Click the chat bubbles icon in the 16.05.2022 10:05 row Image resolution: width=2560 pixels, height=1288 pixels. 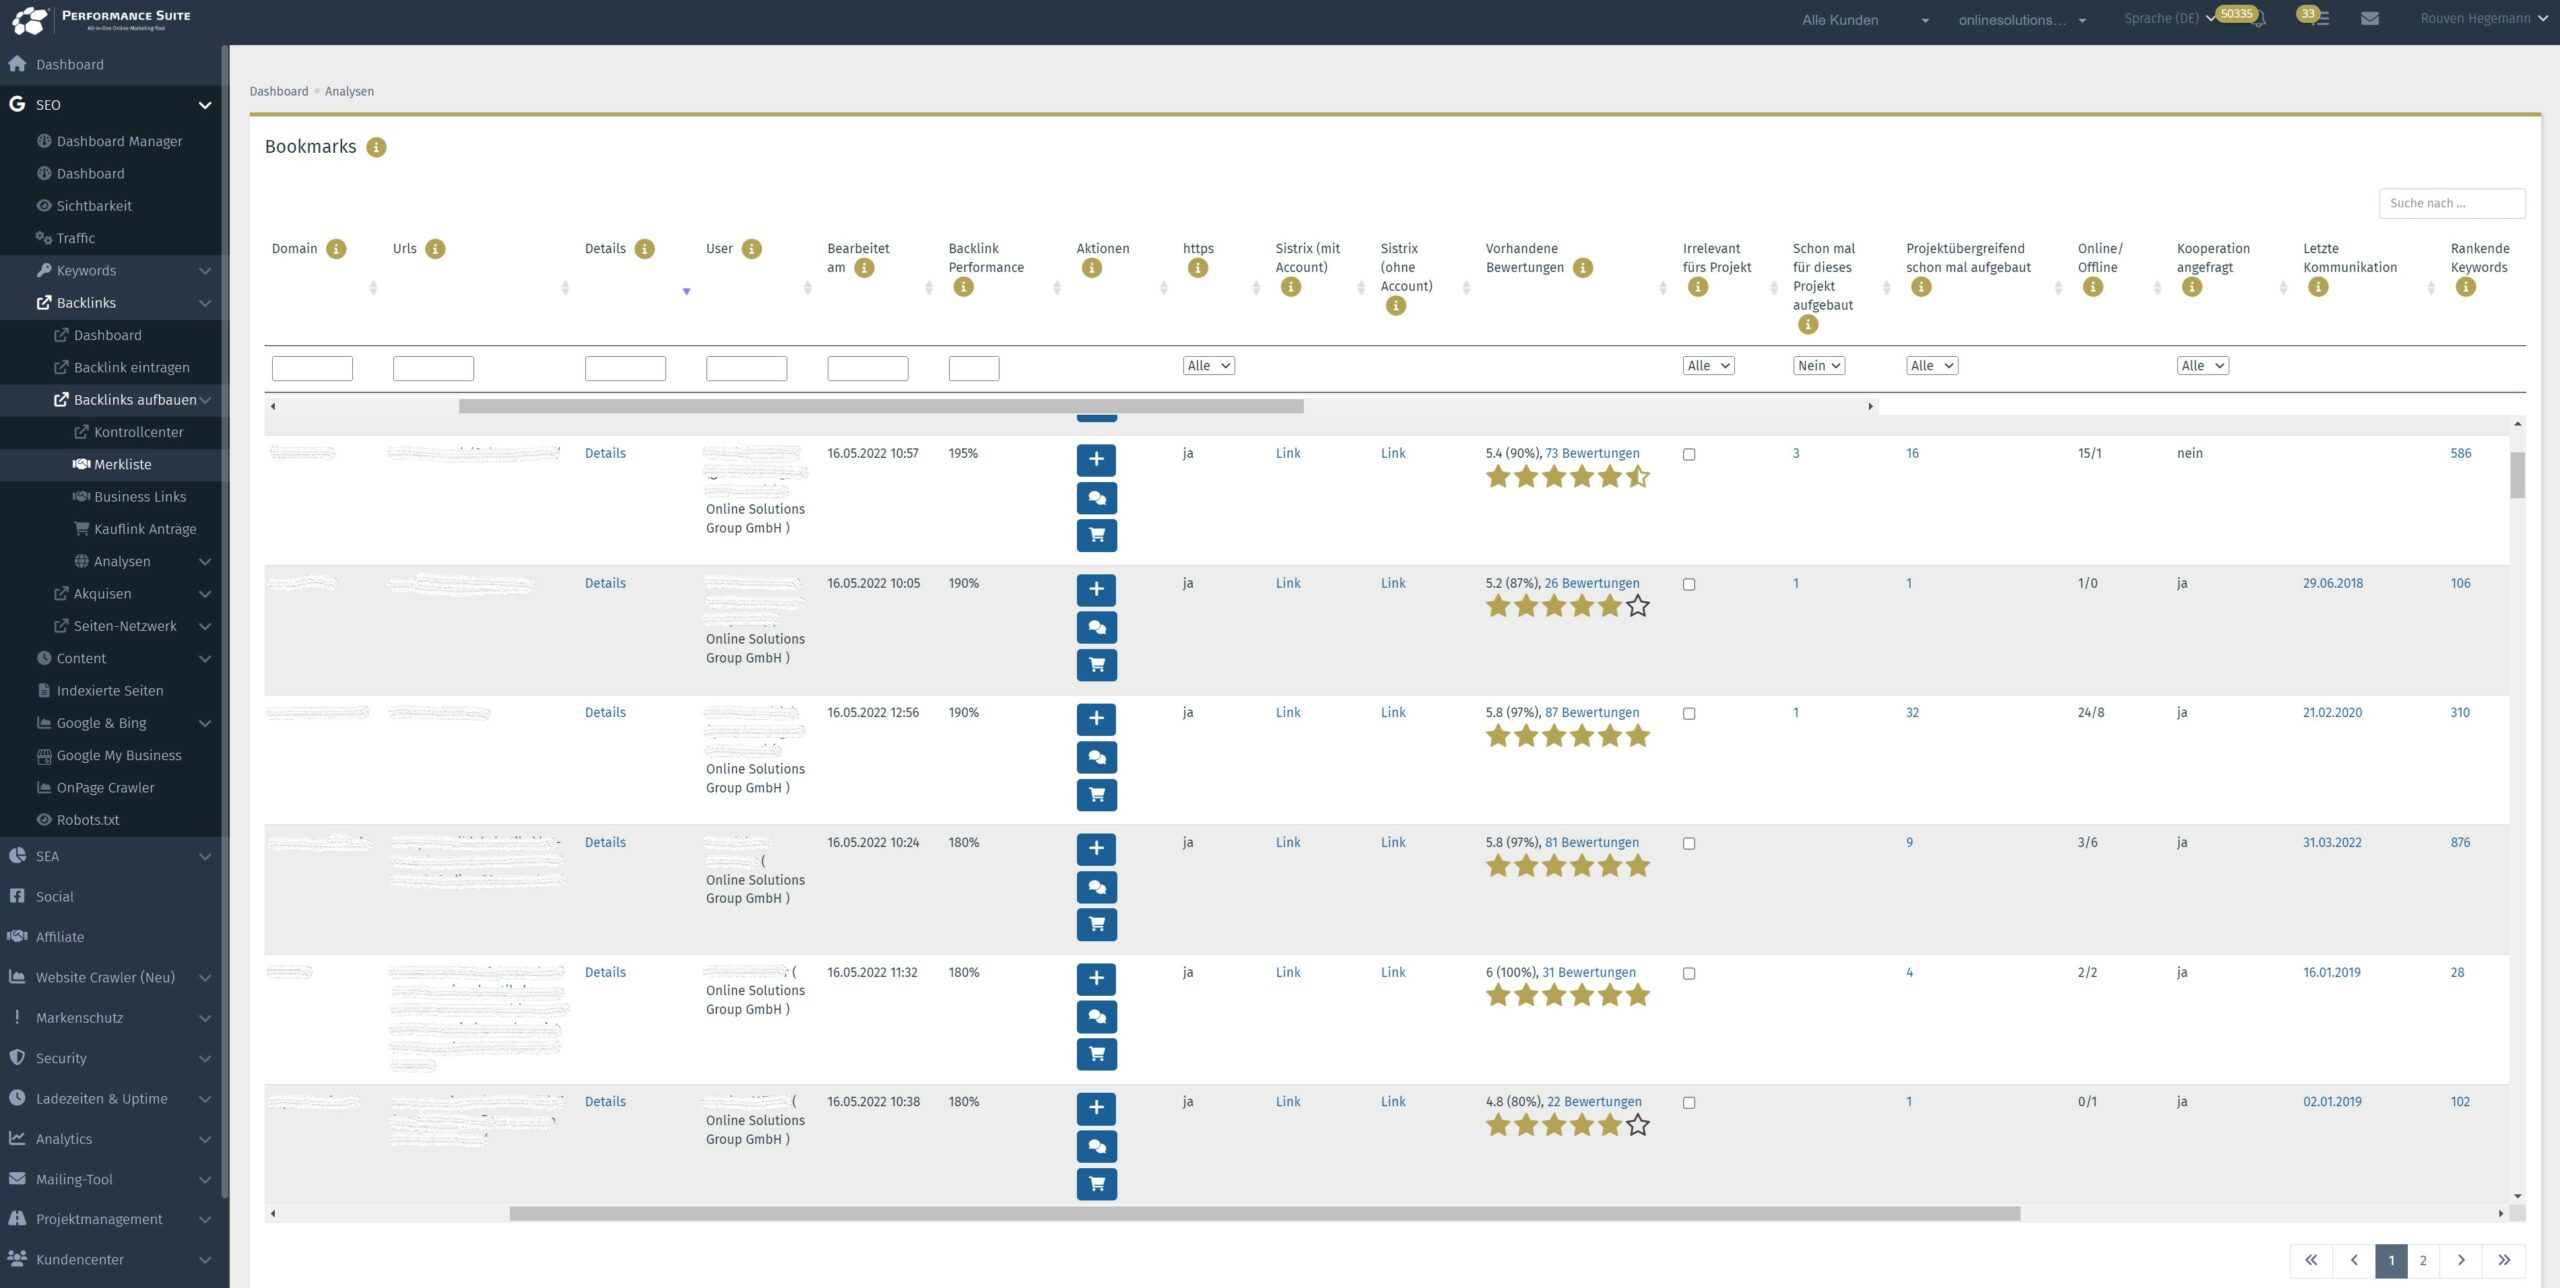click(1096, 627)
